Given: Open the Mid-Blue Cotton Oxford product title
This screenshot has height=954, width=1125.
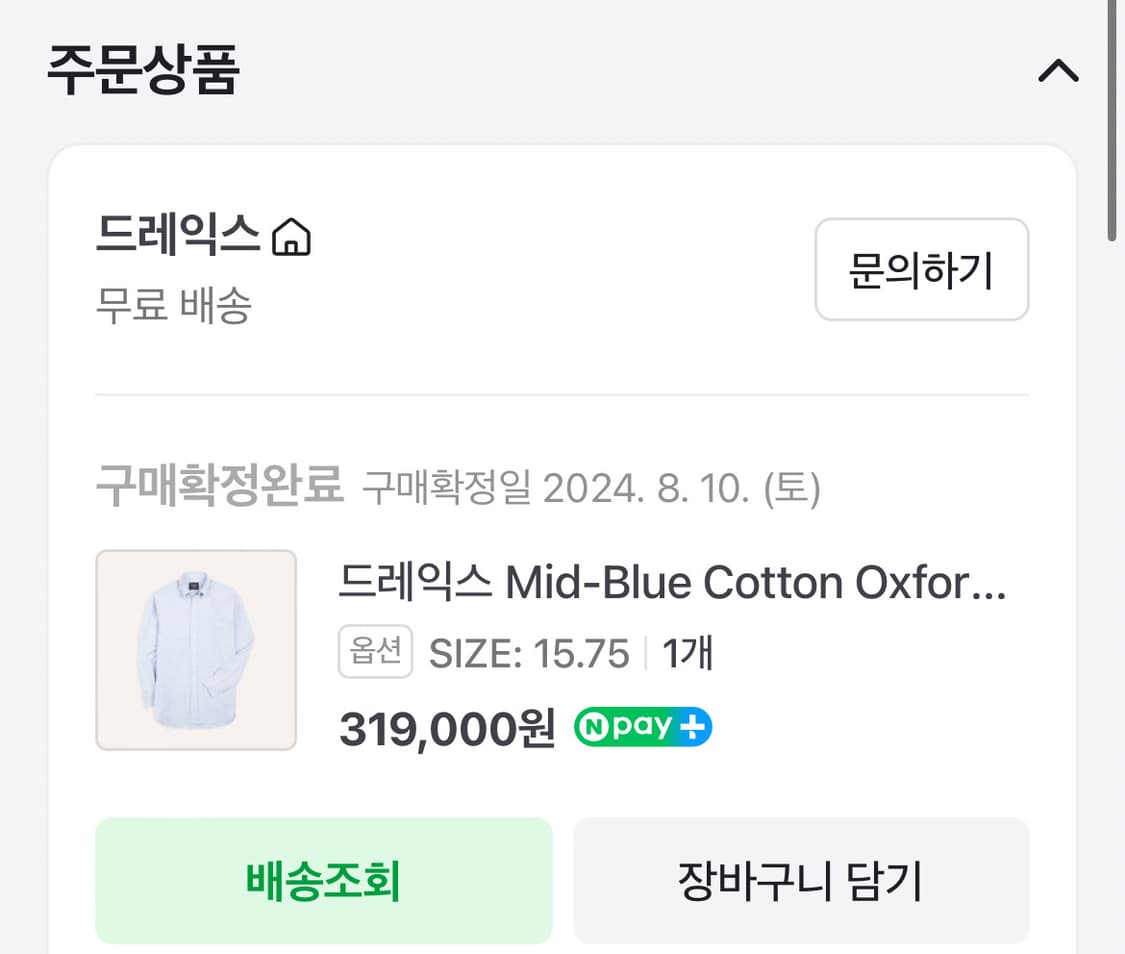Looking at the screenshot, I should tap(671, 583).
